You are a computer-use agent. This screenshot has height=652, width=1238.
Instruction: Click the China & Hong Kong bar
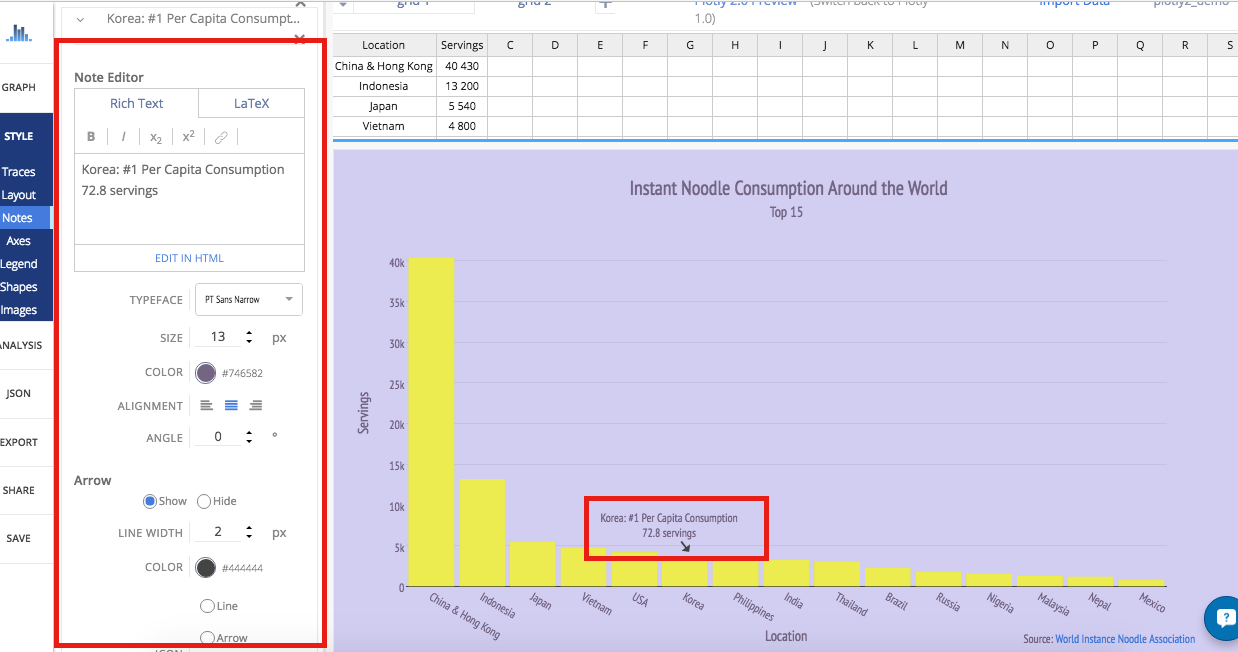click(431, 422)
